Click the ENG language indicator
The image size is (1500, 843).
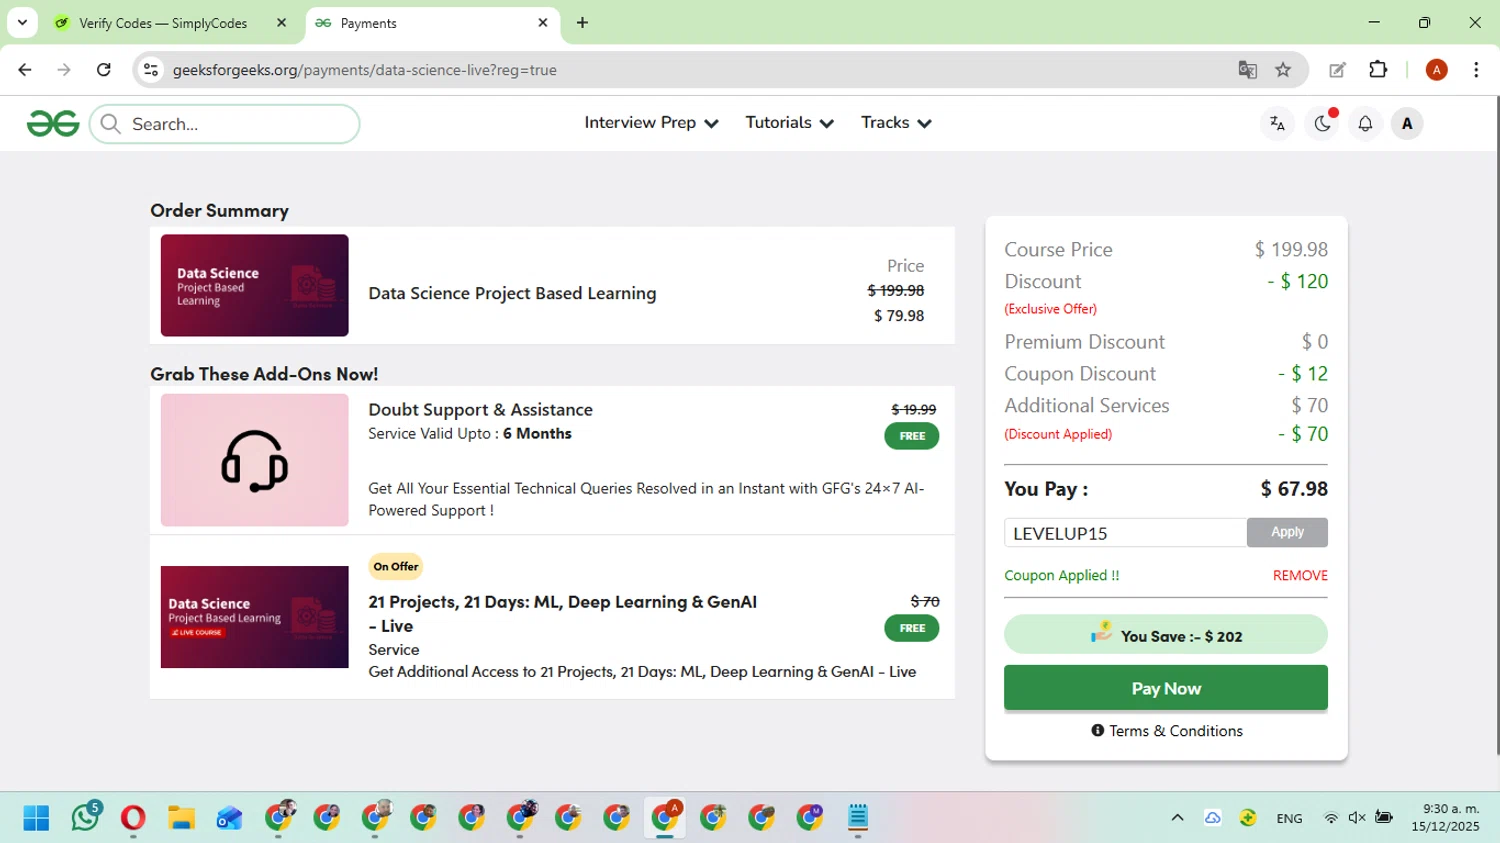[1289, 818]
